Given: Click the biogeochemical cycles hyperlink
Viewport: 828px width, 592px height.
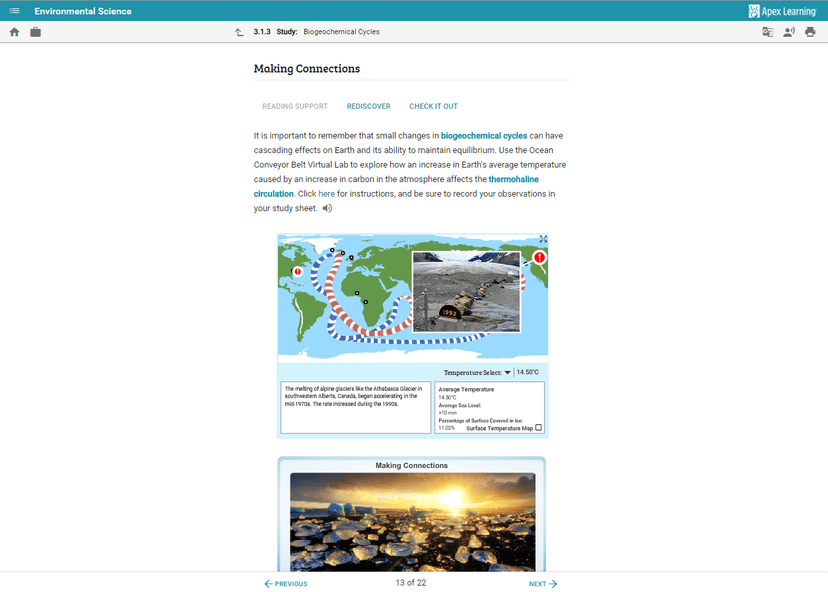Looking at the screenshot, I should click(x=484, y=135).
